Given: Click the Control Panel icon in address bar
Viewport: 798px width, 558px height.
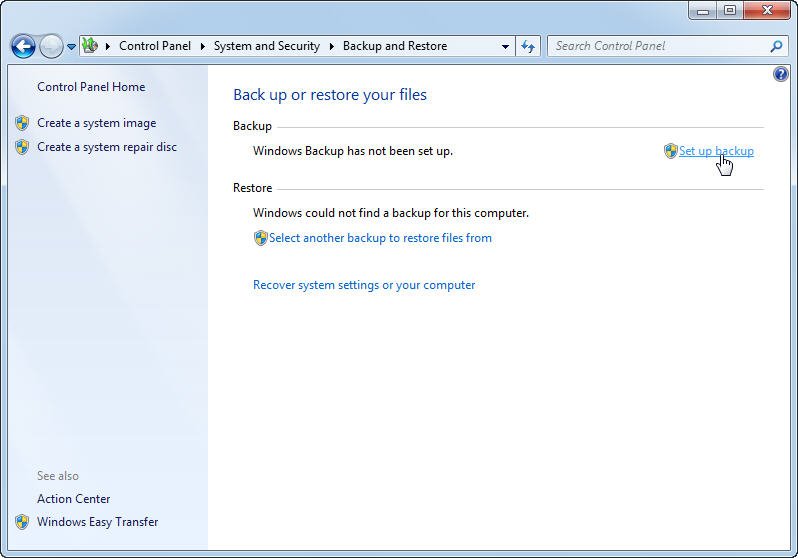Looking at the screenshot, I should (x=90, y=46).
